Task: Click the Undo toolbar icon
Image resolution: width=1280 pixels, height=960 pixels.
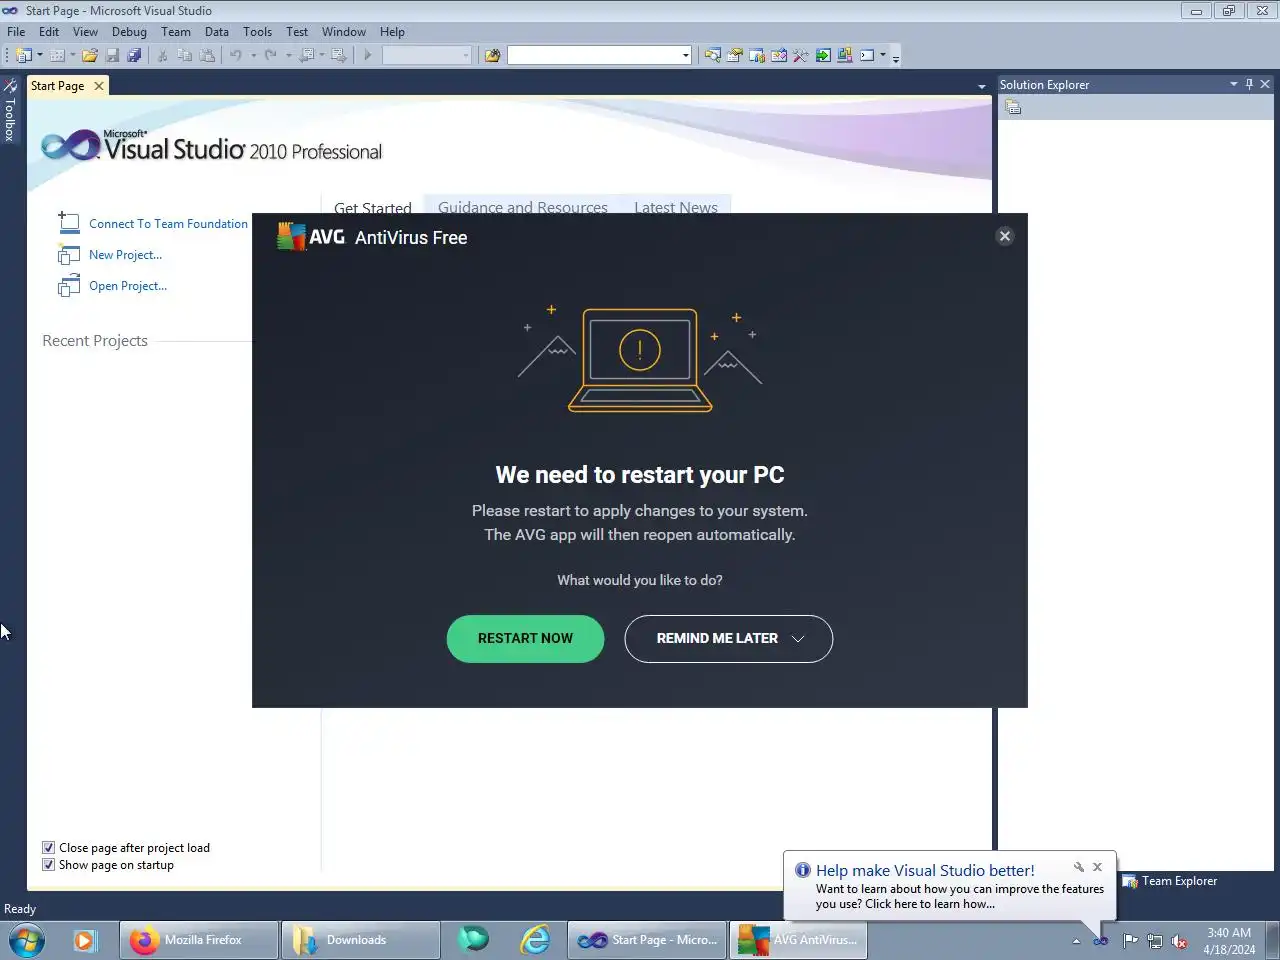Action: (236, 55)
